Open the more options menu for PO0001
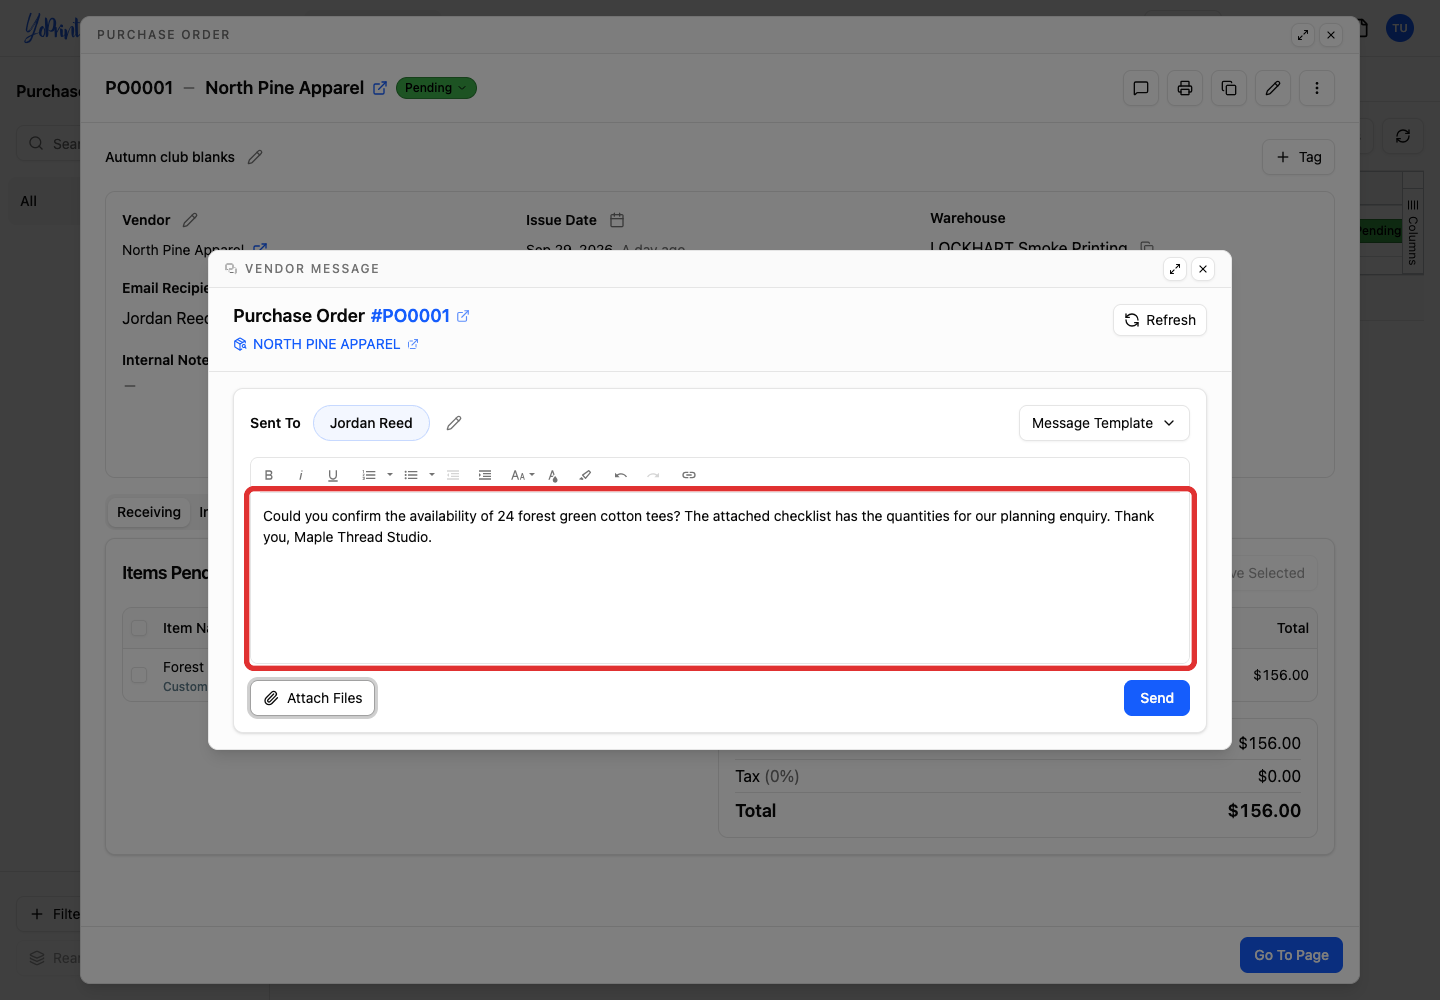This screenshot has height=1000, width=1440. [1317, 88]
